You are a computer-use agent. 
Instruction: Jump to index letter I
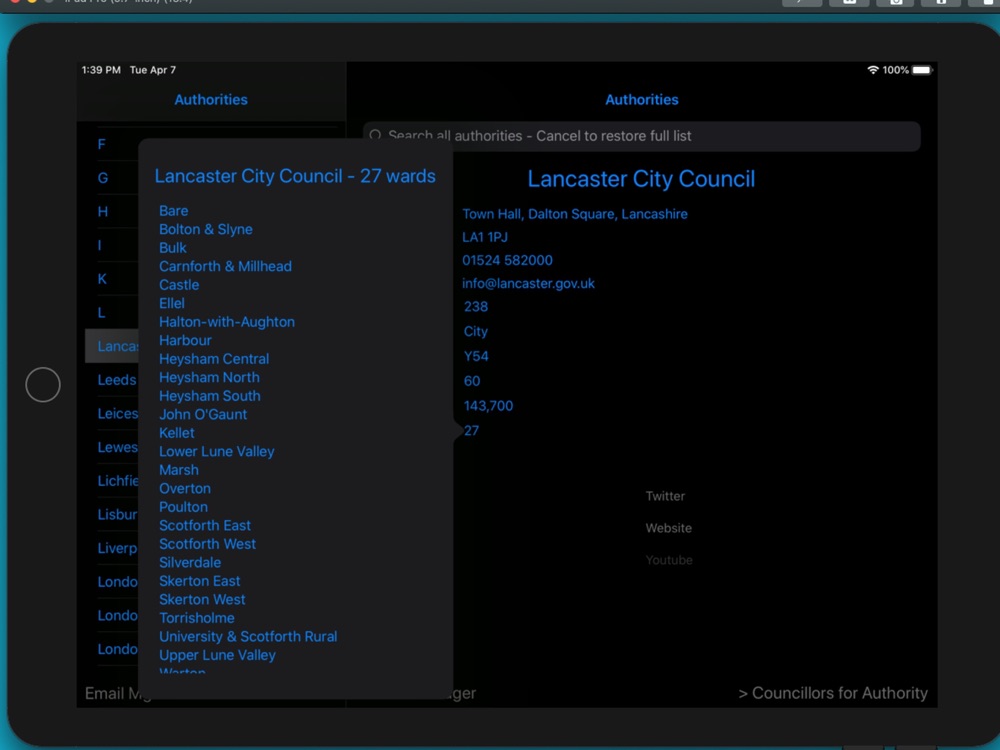pyautogui.click(x=99, y=246)
